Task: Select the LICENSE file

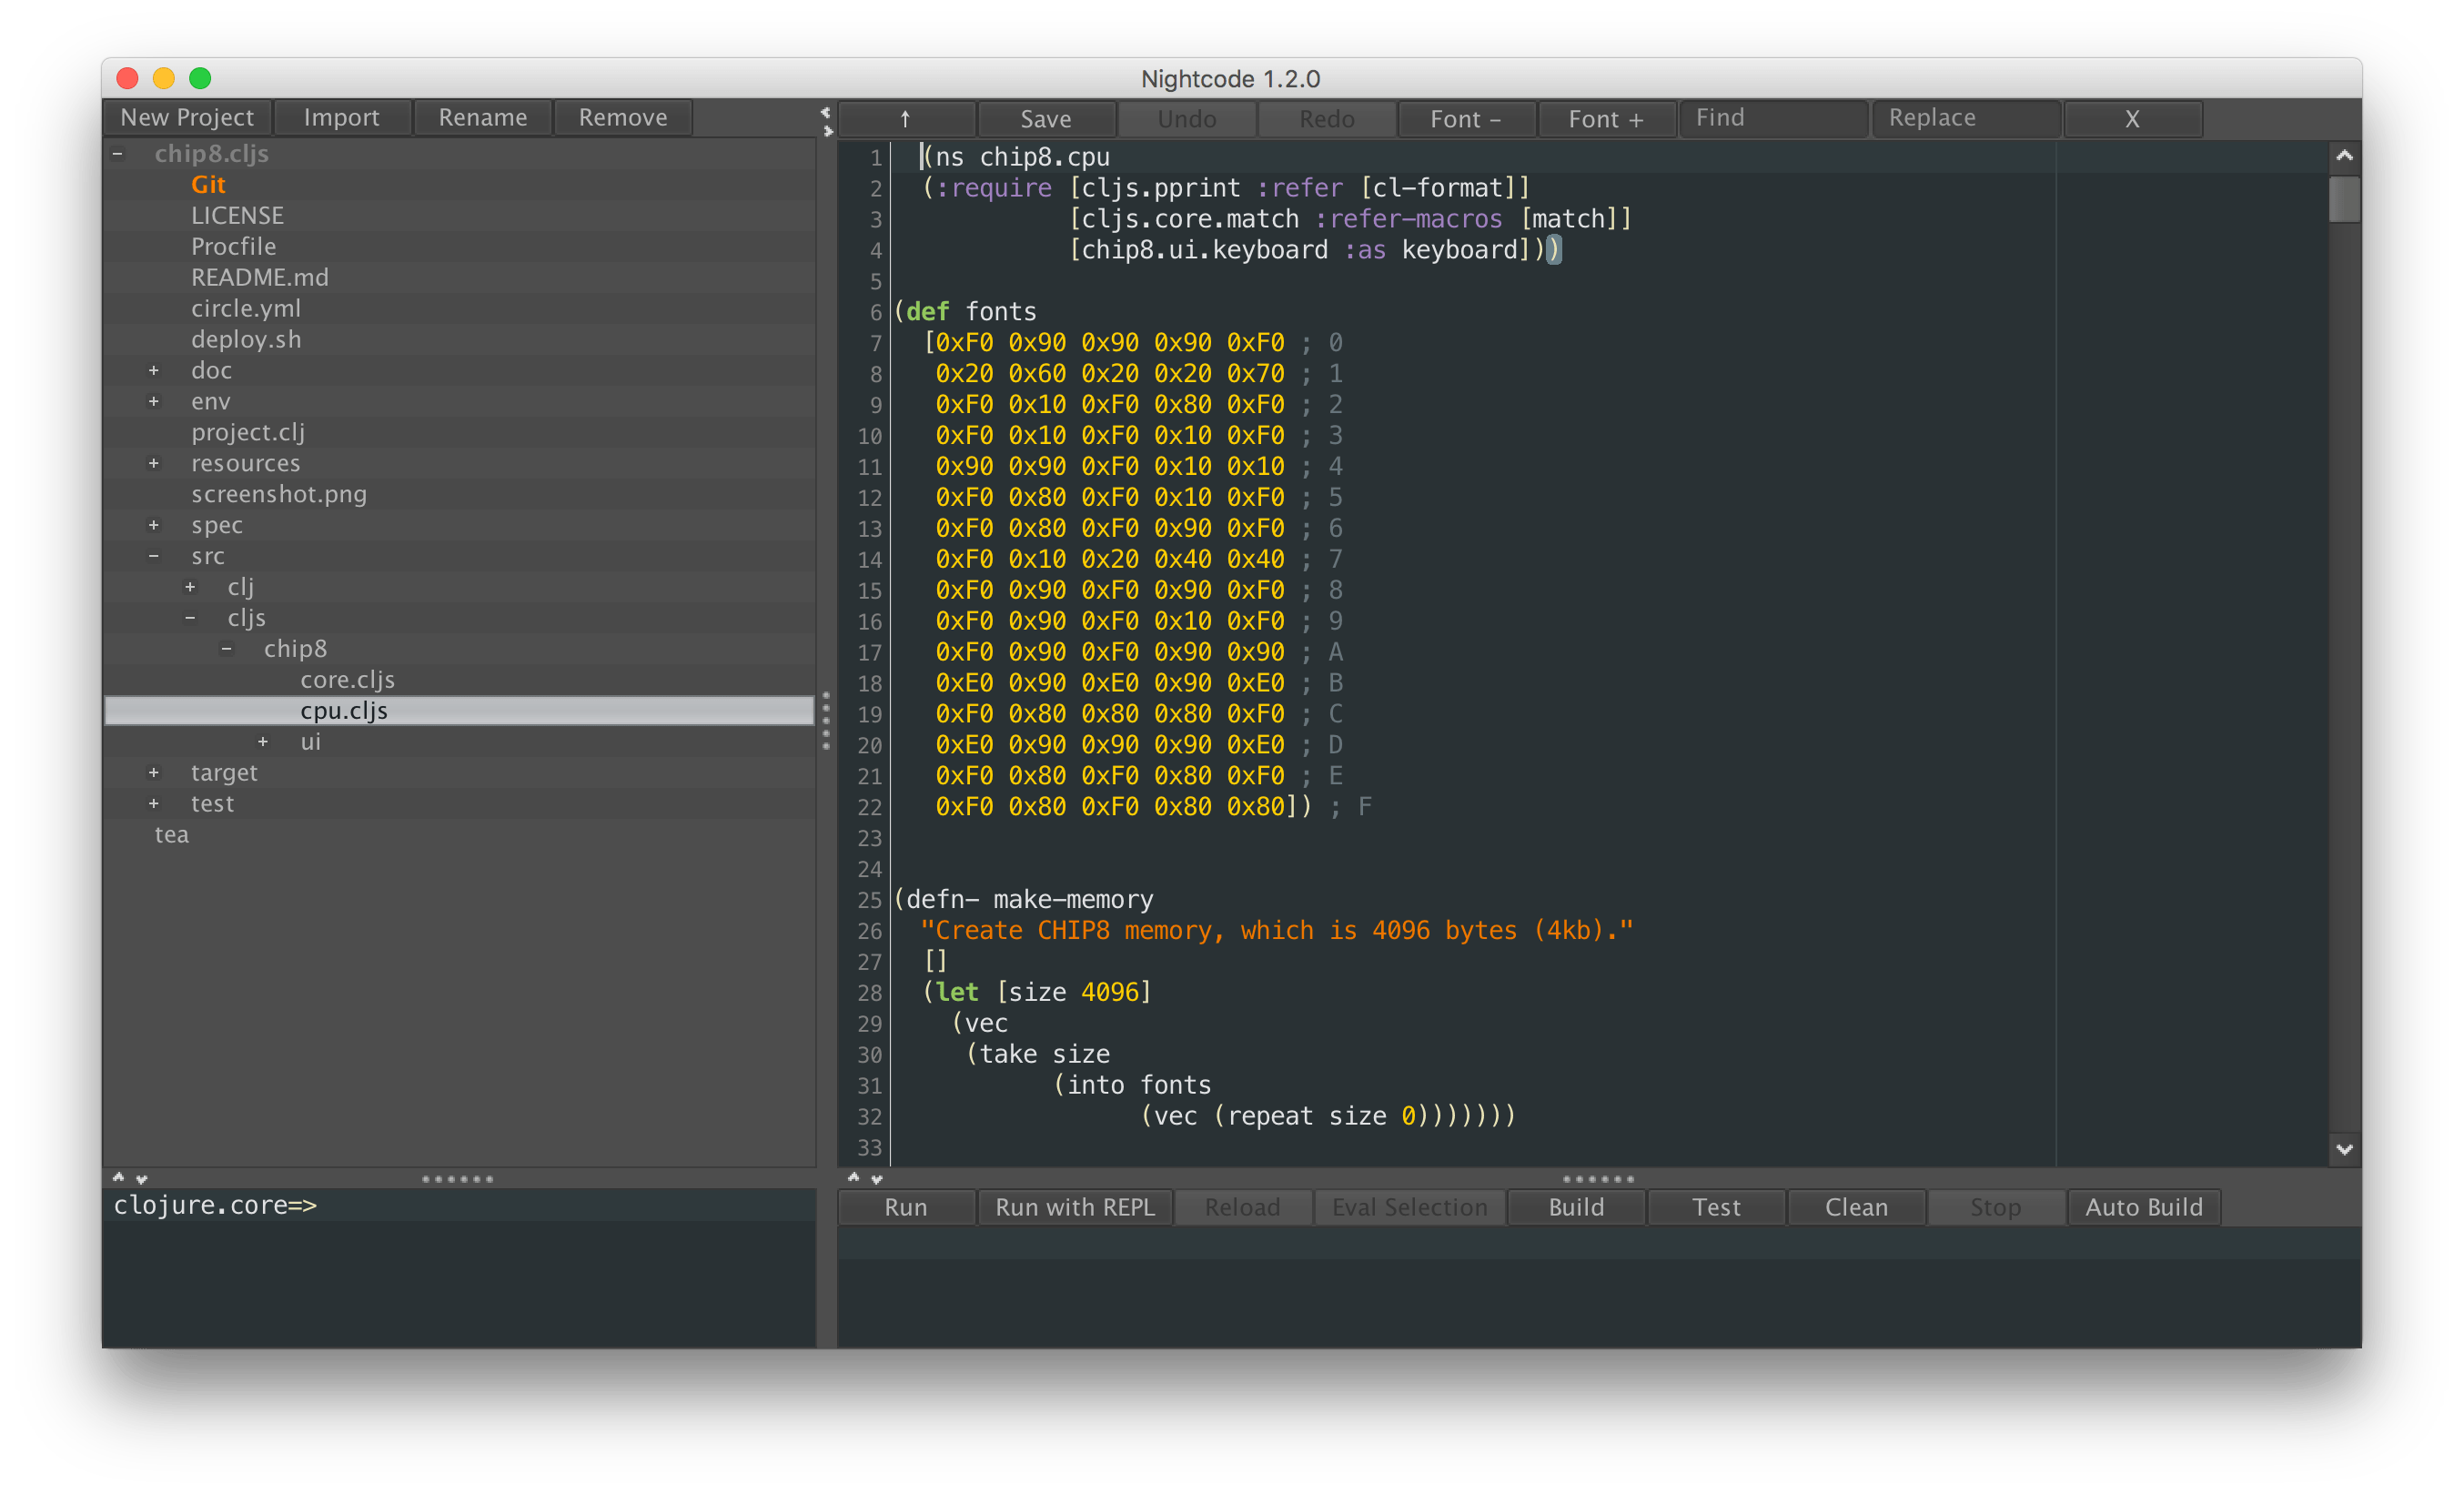Action: pos(238,216)
